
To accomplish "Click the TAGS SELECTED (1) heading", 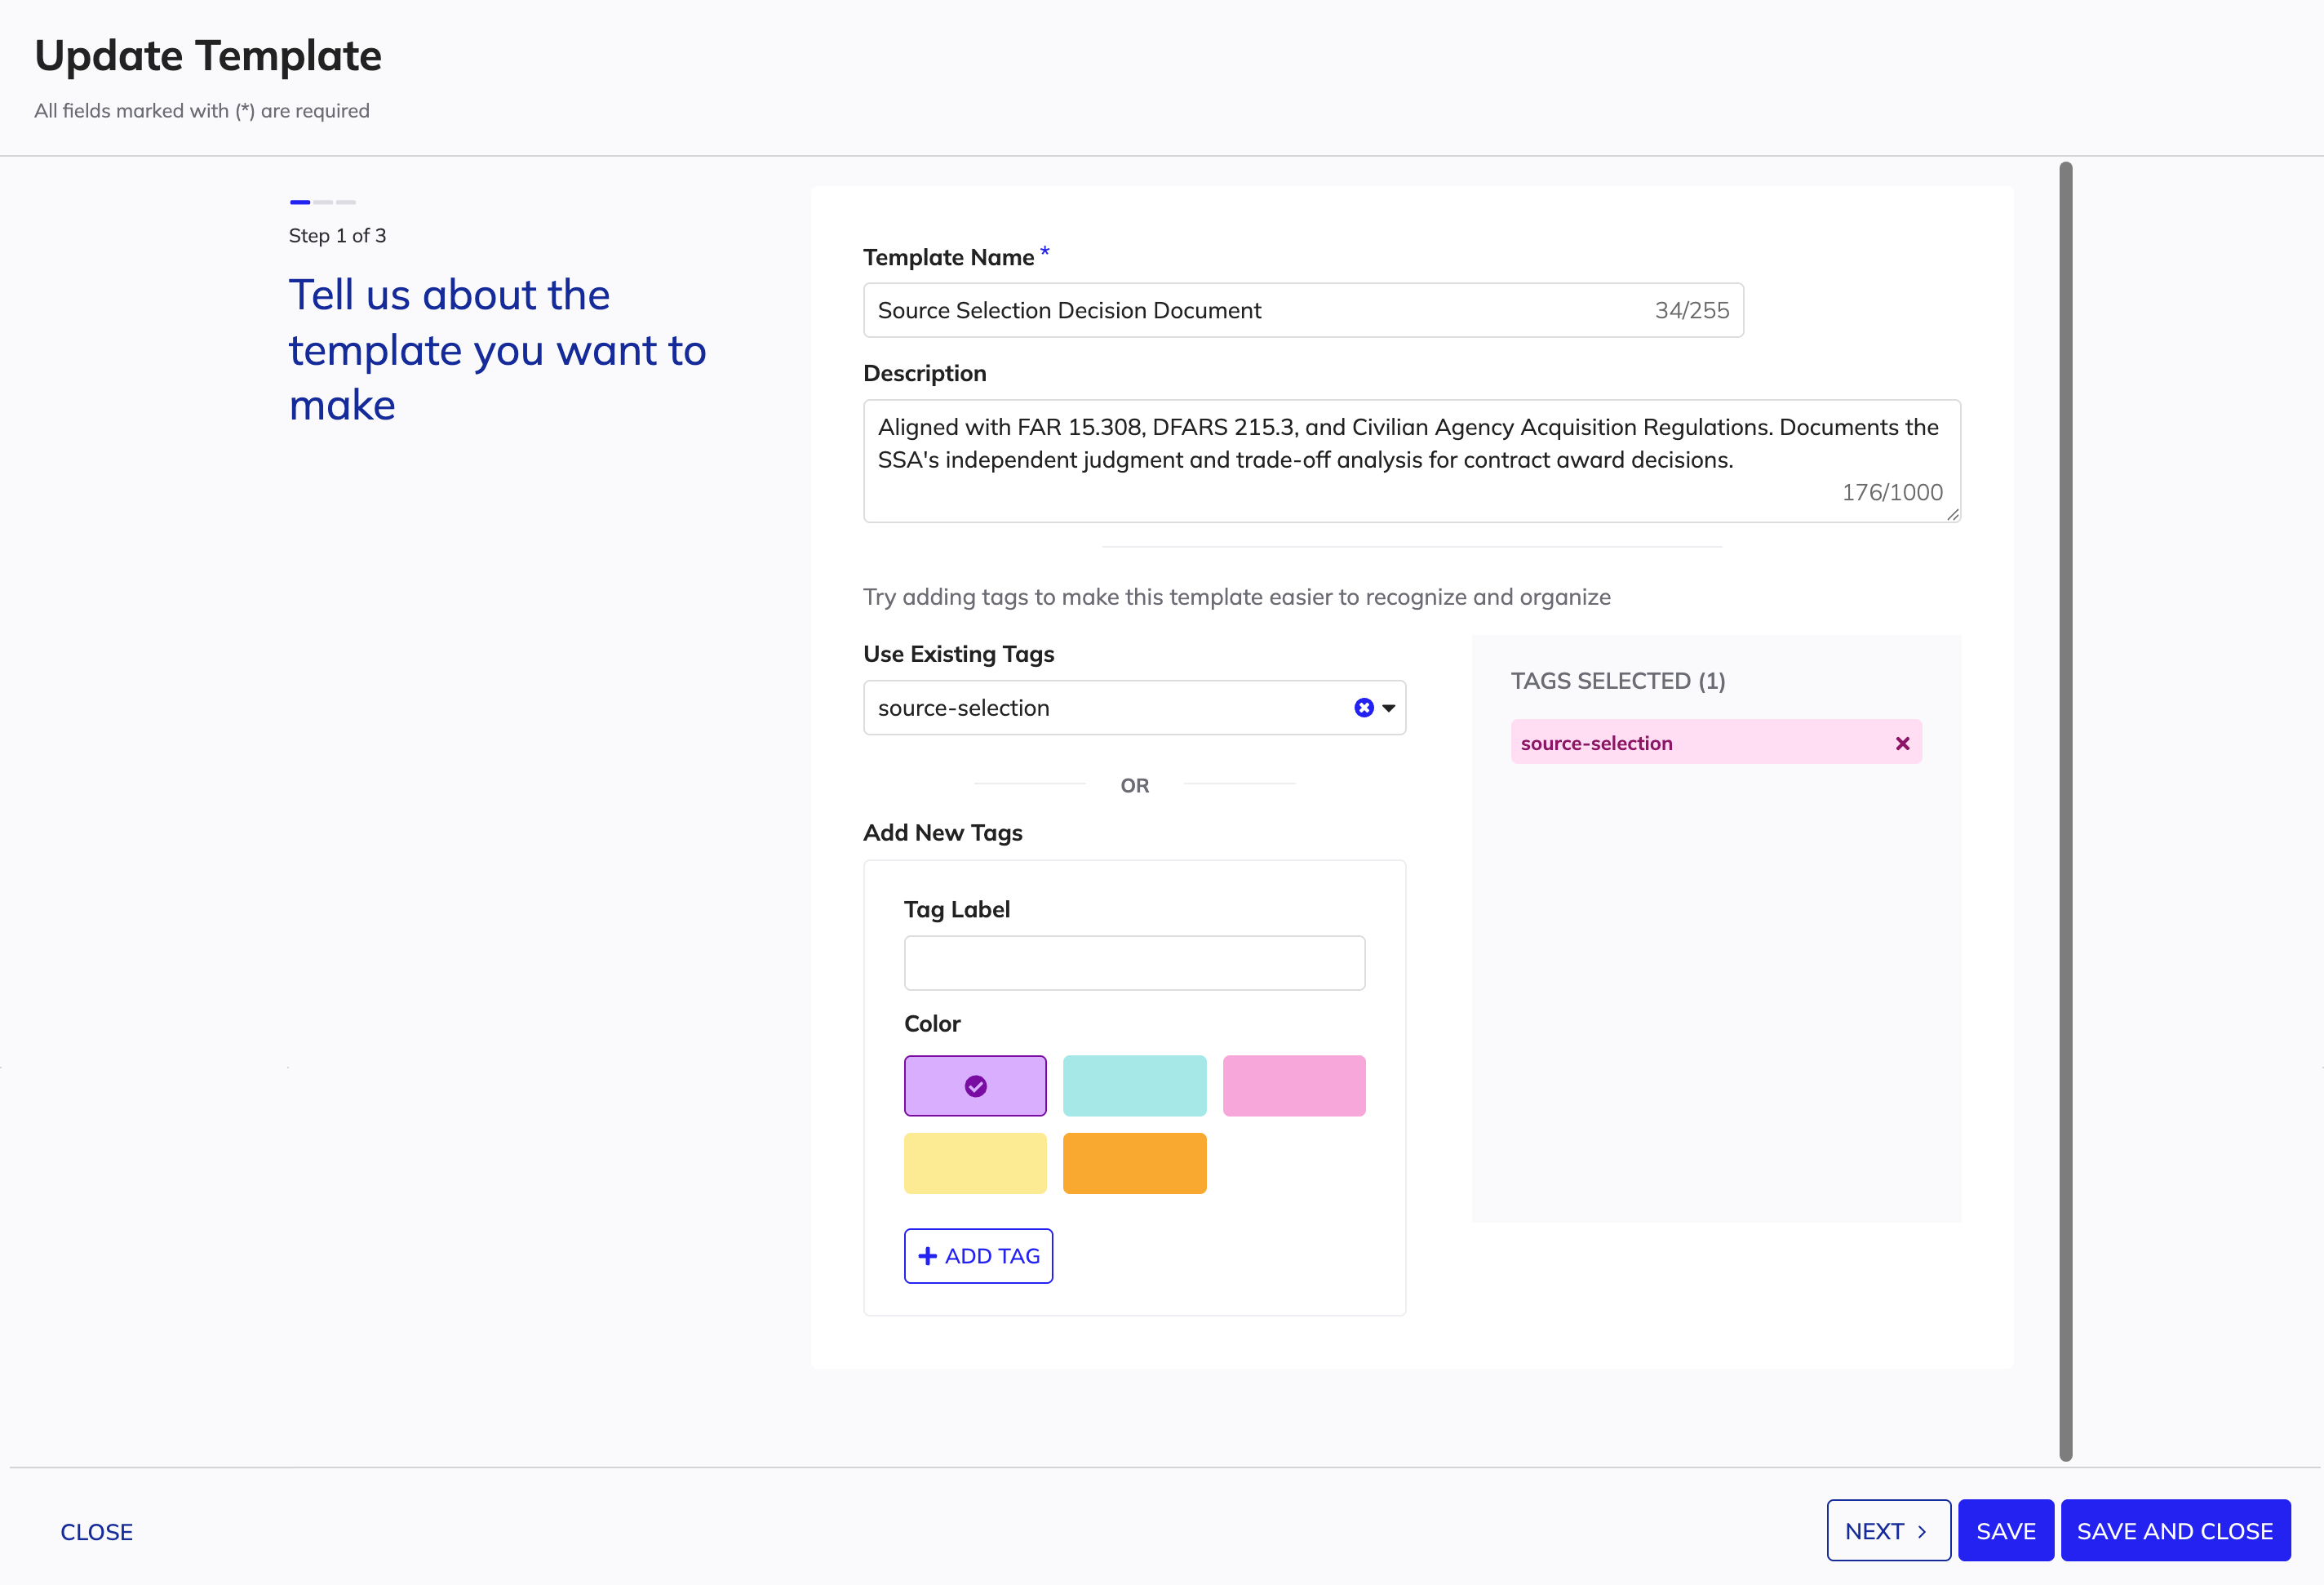I will [x=1618, y=681].
